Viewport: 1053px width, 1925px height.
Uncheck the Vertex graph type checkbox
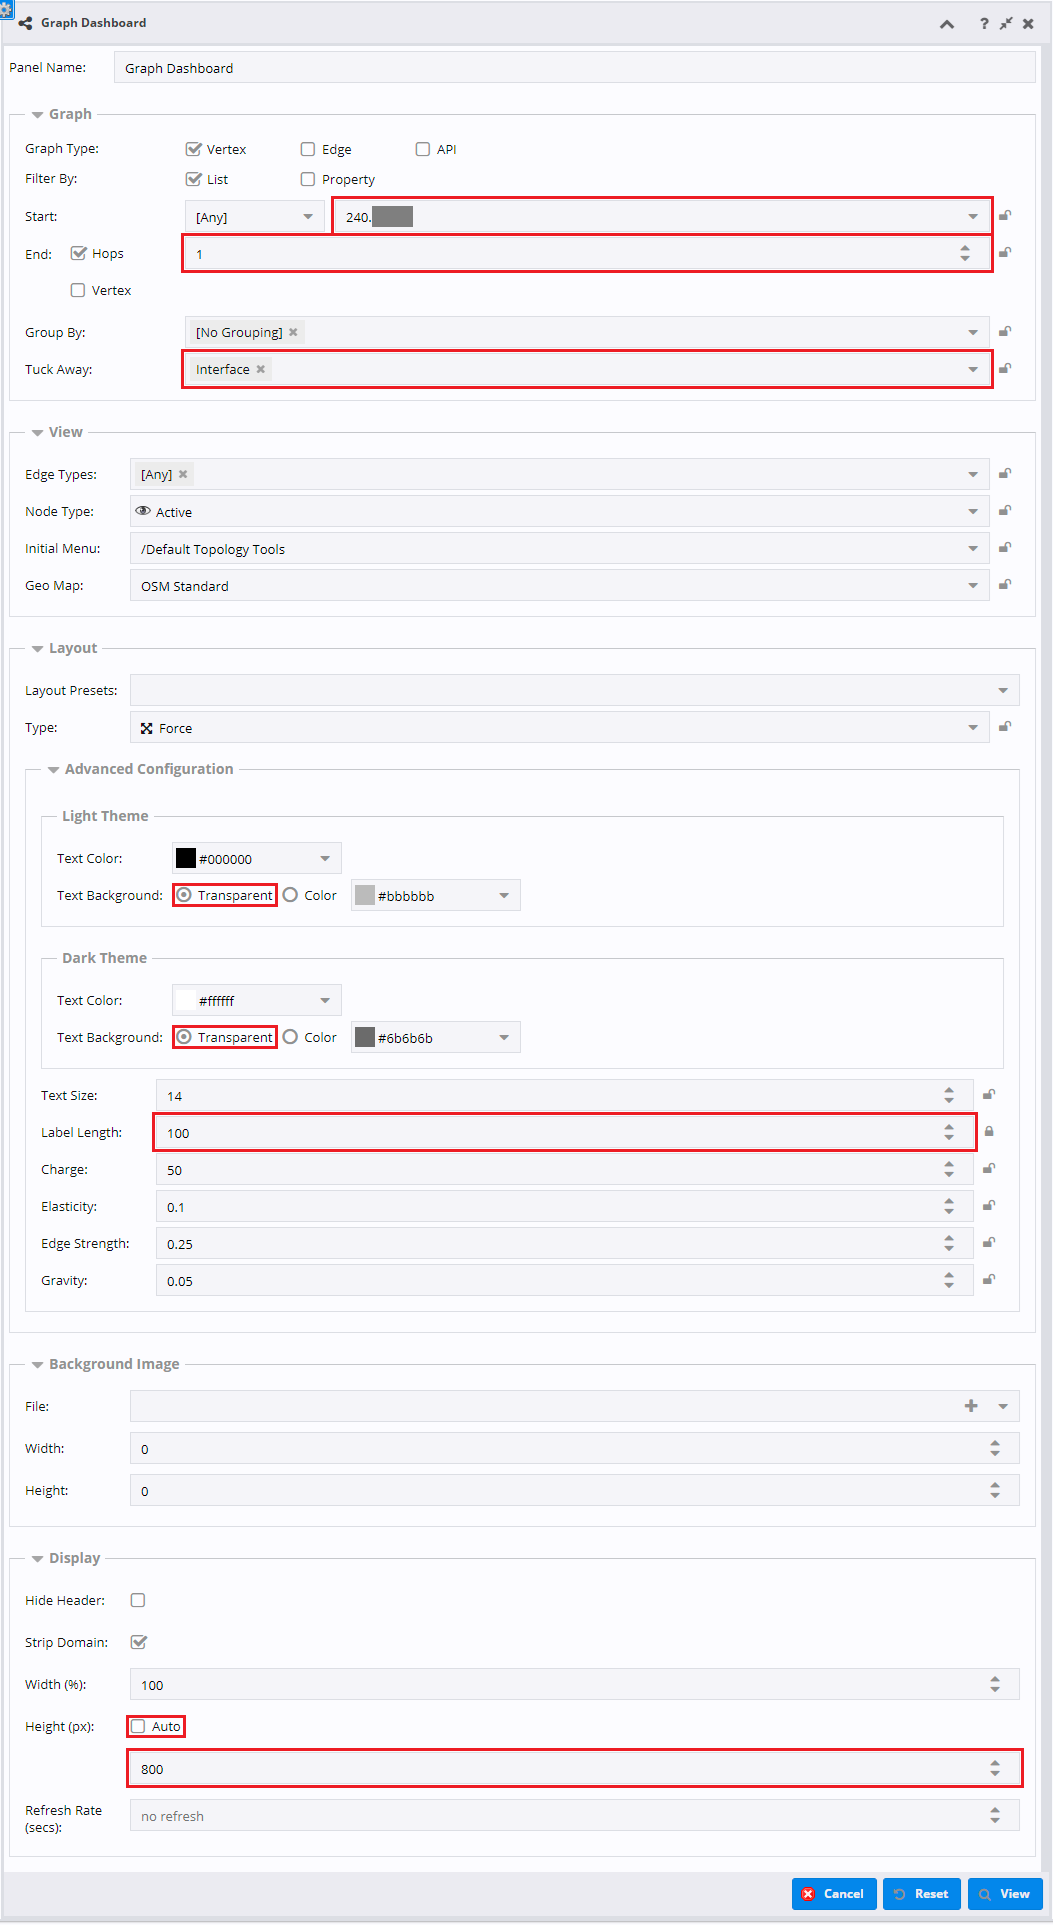pyautogui.click(x=194, y=149)
